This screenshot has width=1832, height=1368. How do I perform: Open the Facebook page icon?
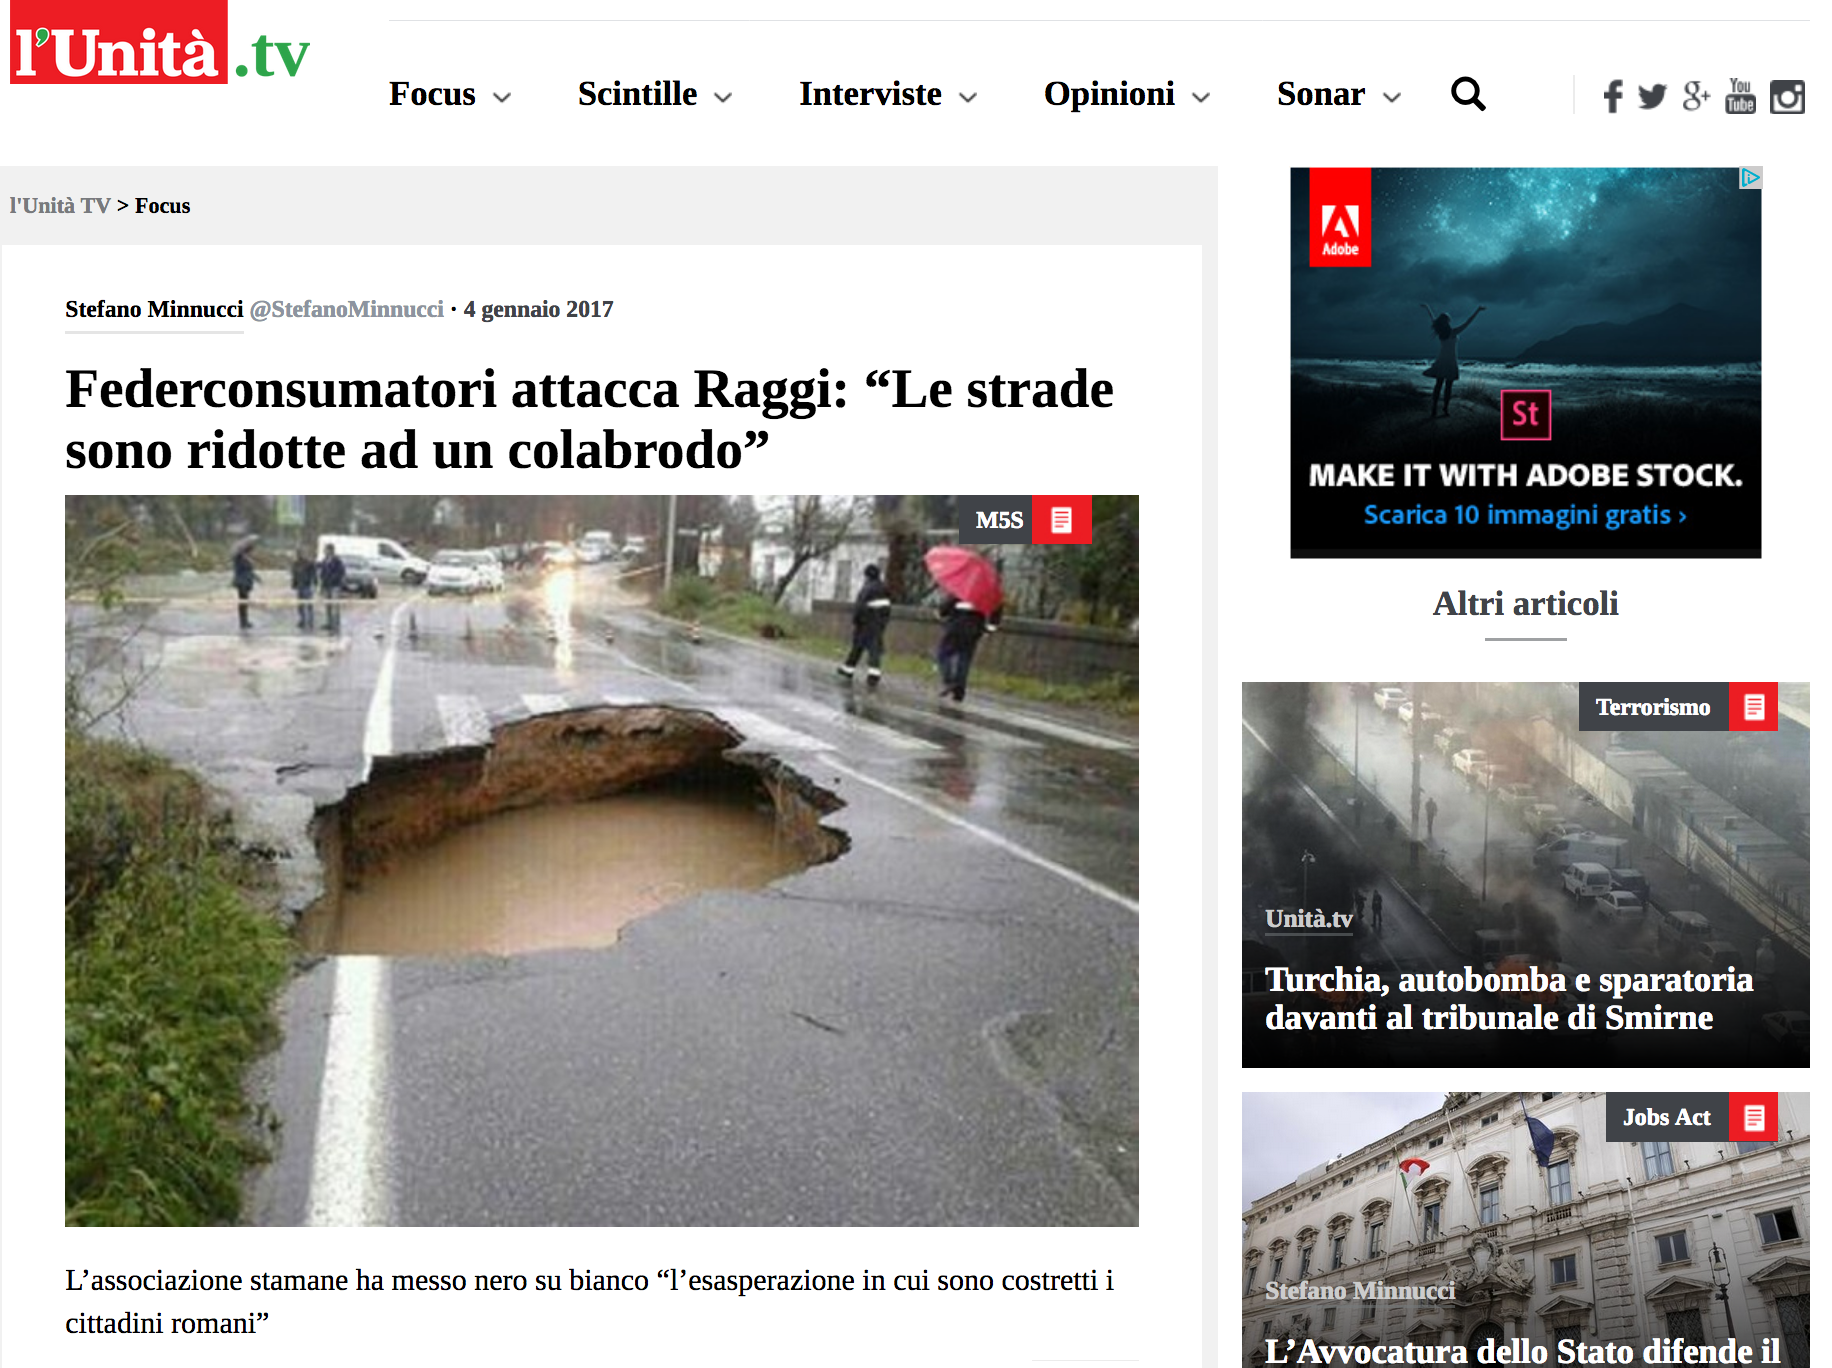click(1613, 96)
